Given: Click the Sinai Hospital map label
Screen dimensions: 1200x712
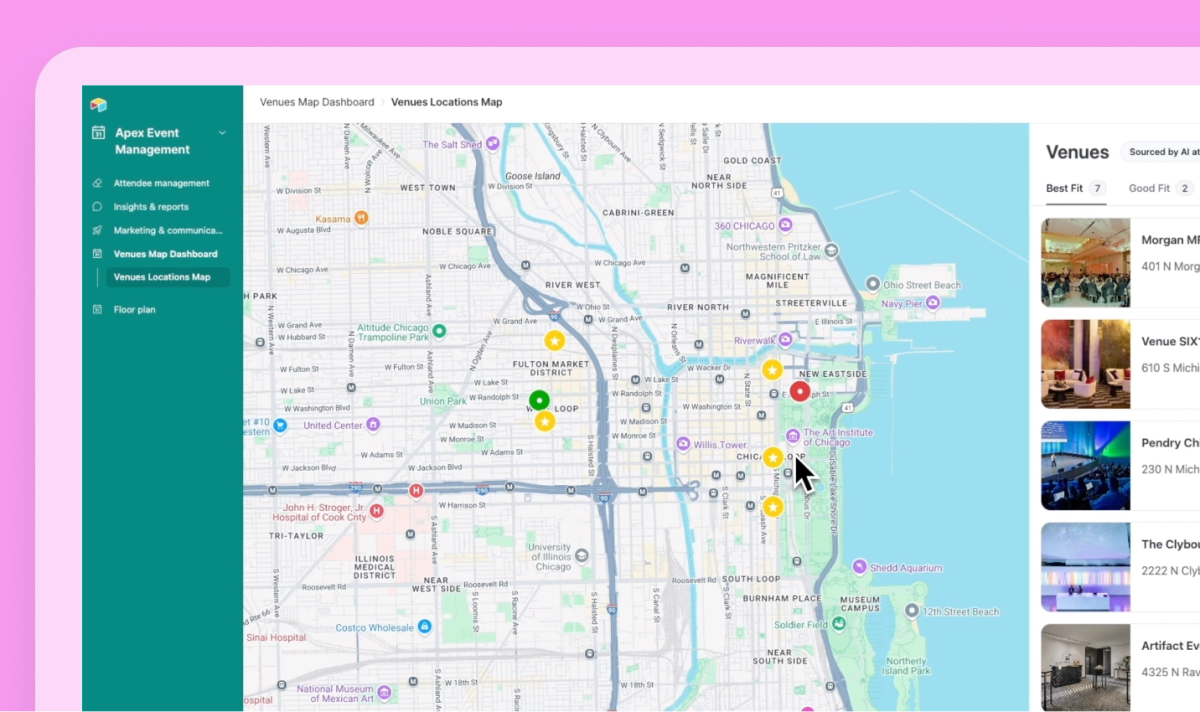Looking at the screenshot, I should [x=275, y=636].
